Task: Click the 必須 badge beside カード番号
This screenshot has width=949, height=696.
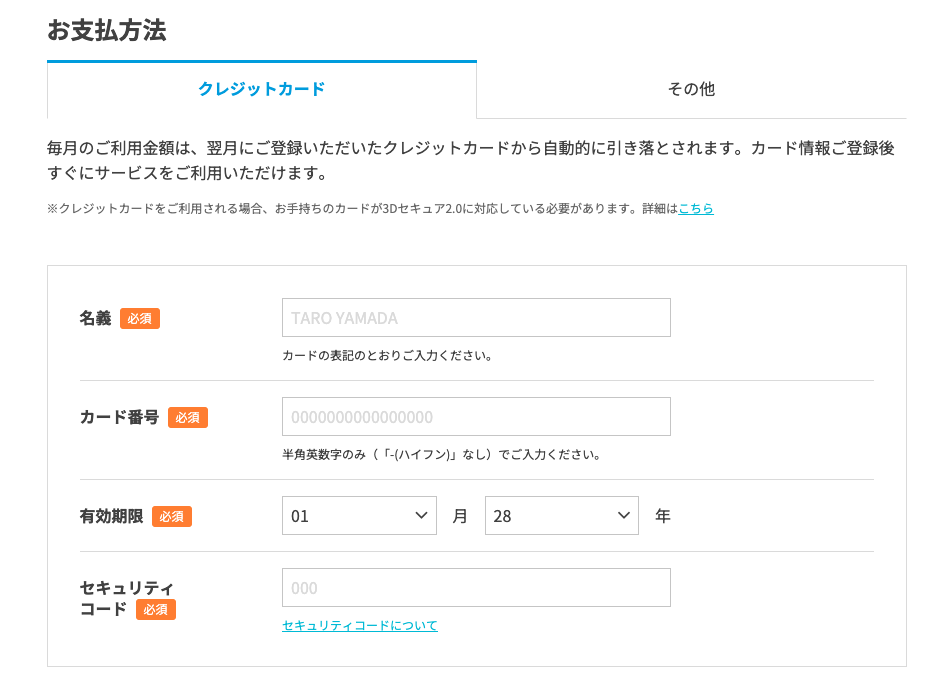Action: point(188,418)
